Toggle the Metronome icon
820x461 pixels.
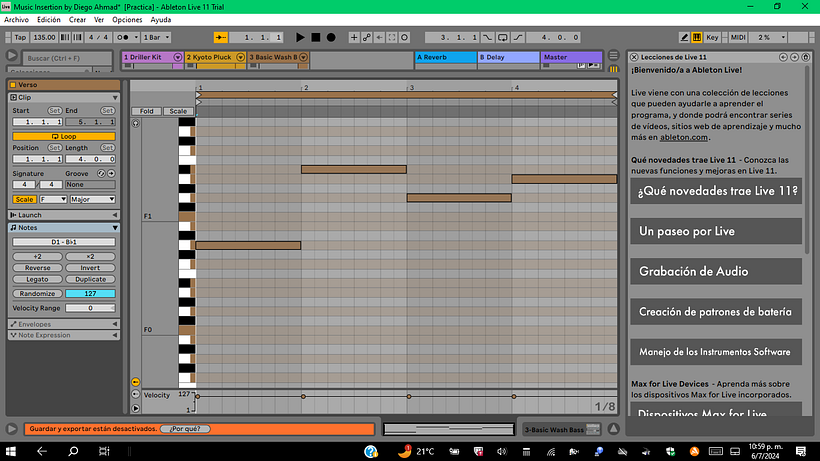(x=122, y=37)
